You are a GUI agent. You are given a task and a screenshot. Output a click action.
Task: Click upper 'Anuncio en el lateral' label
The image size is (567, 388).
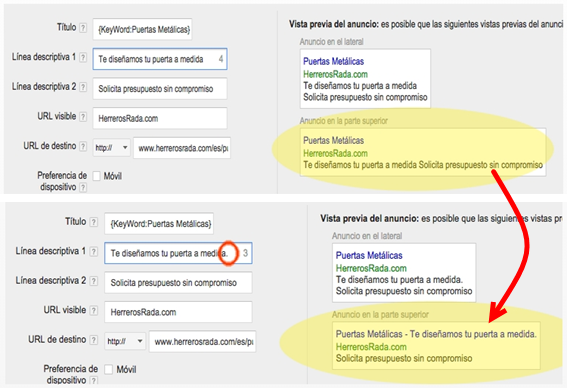coord(331,42)
